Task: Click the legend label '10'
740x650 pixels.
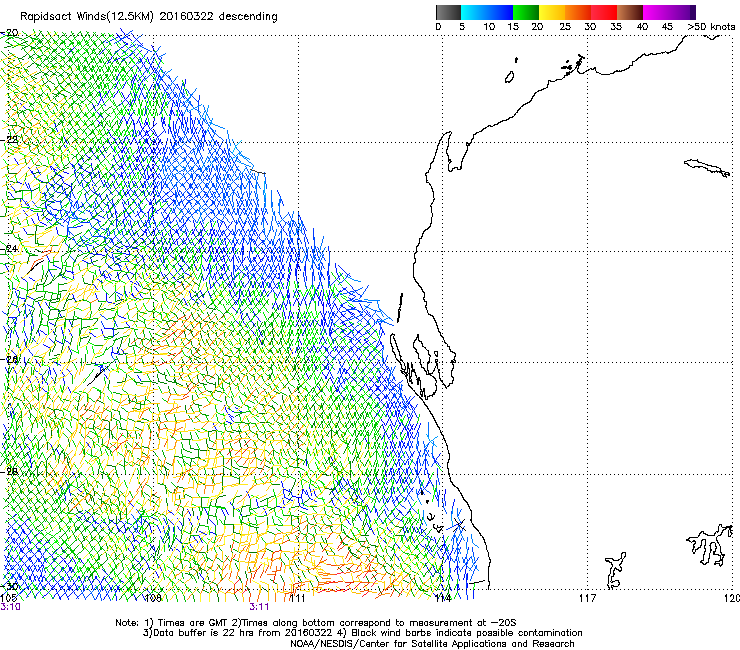Action: click(489, 27)
